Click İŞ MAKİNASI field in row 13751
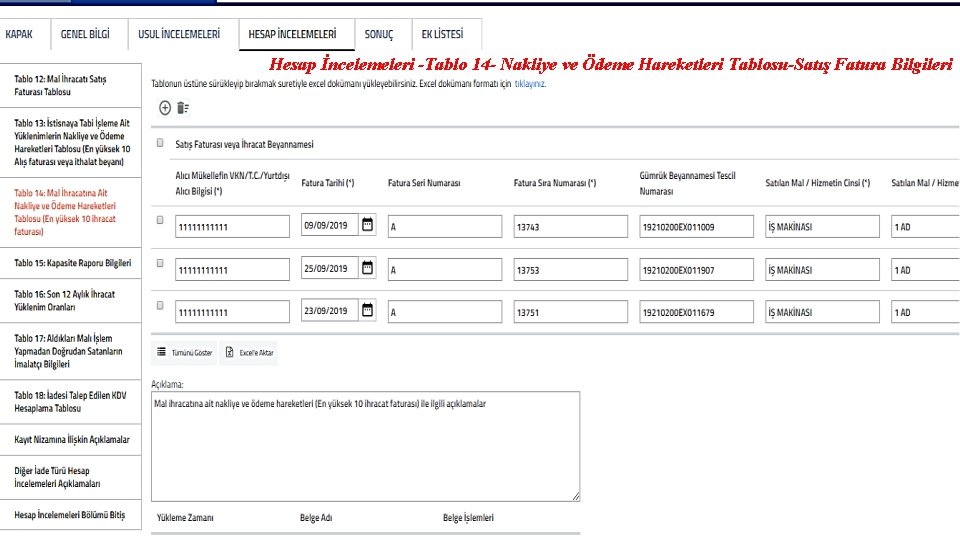 [822, 312]
